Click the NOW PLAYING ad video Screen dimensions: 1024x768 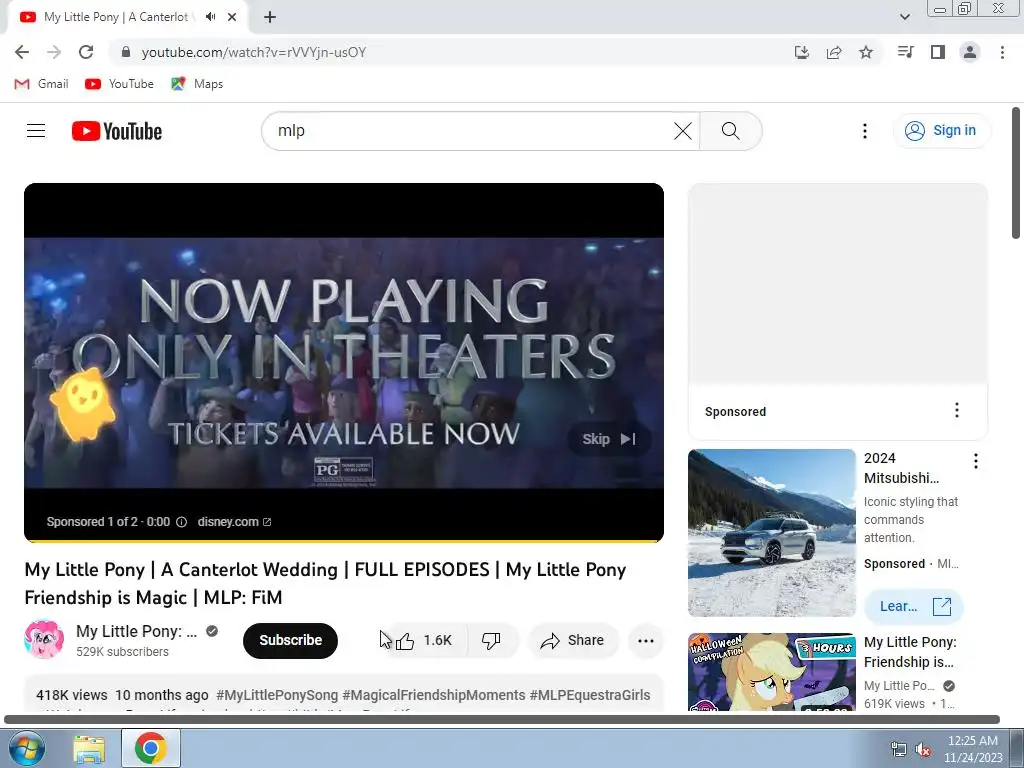coord(344,362)
